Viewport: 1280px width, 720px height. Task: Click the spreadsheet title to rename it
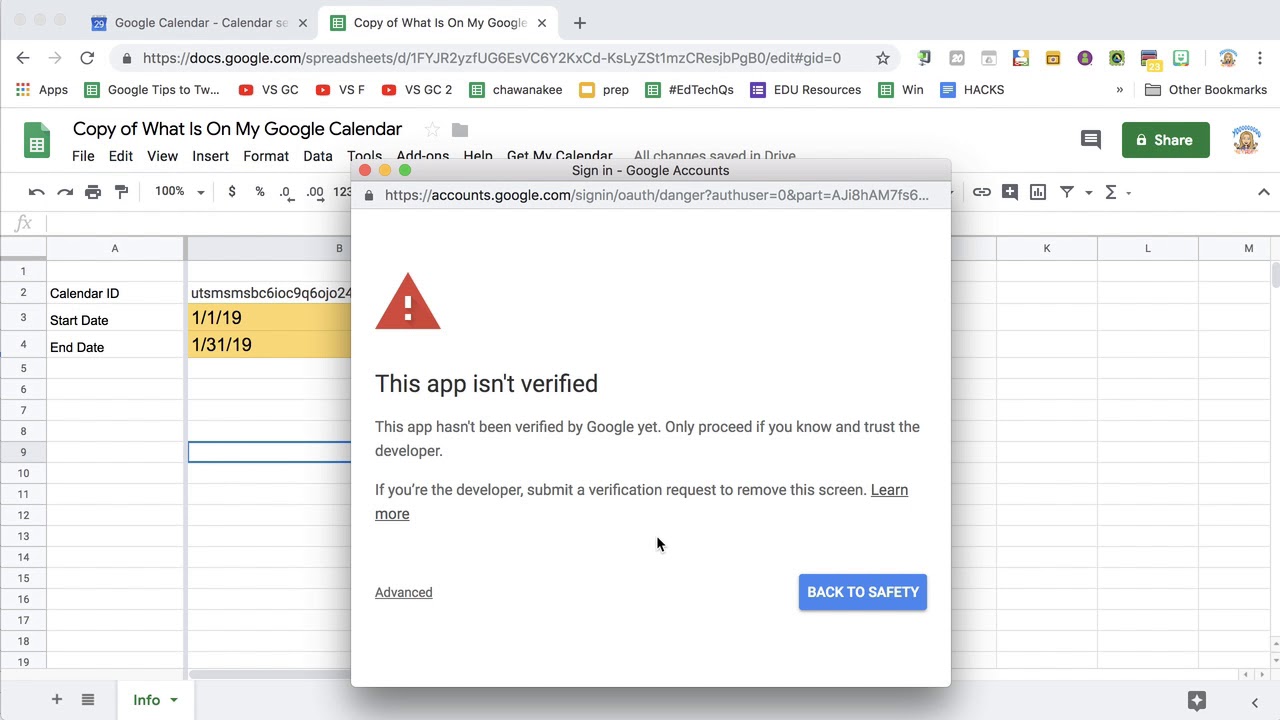[238, 129]
